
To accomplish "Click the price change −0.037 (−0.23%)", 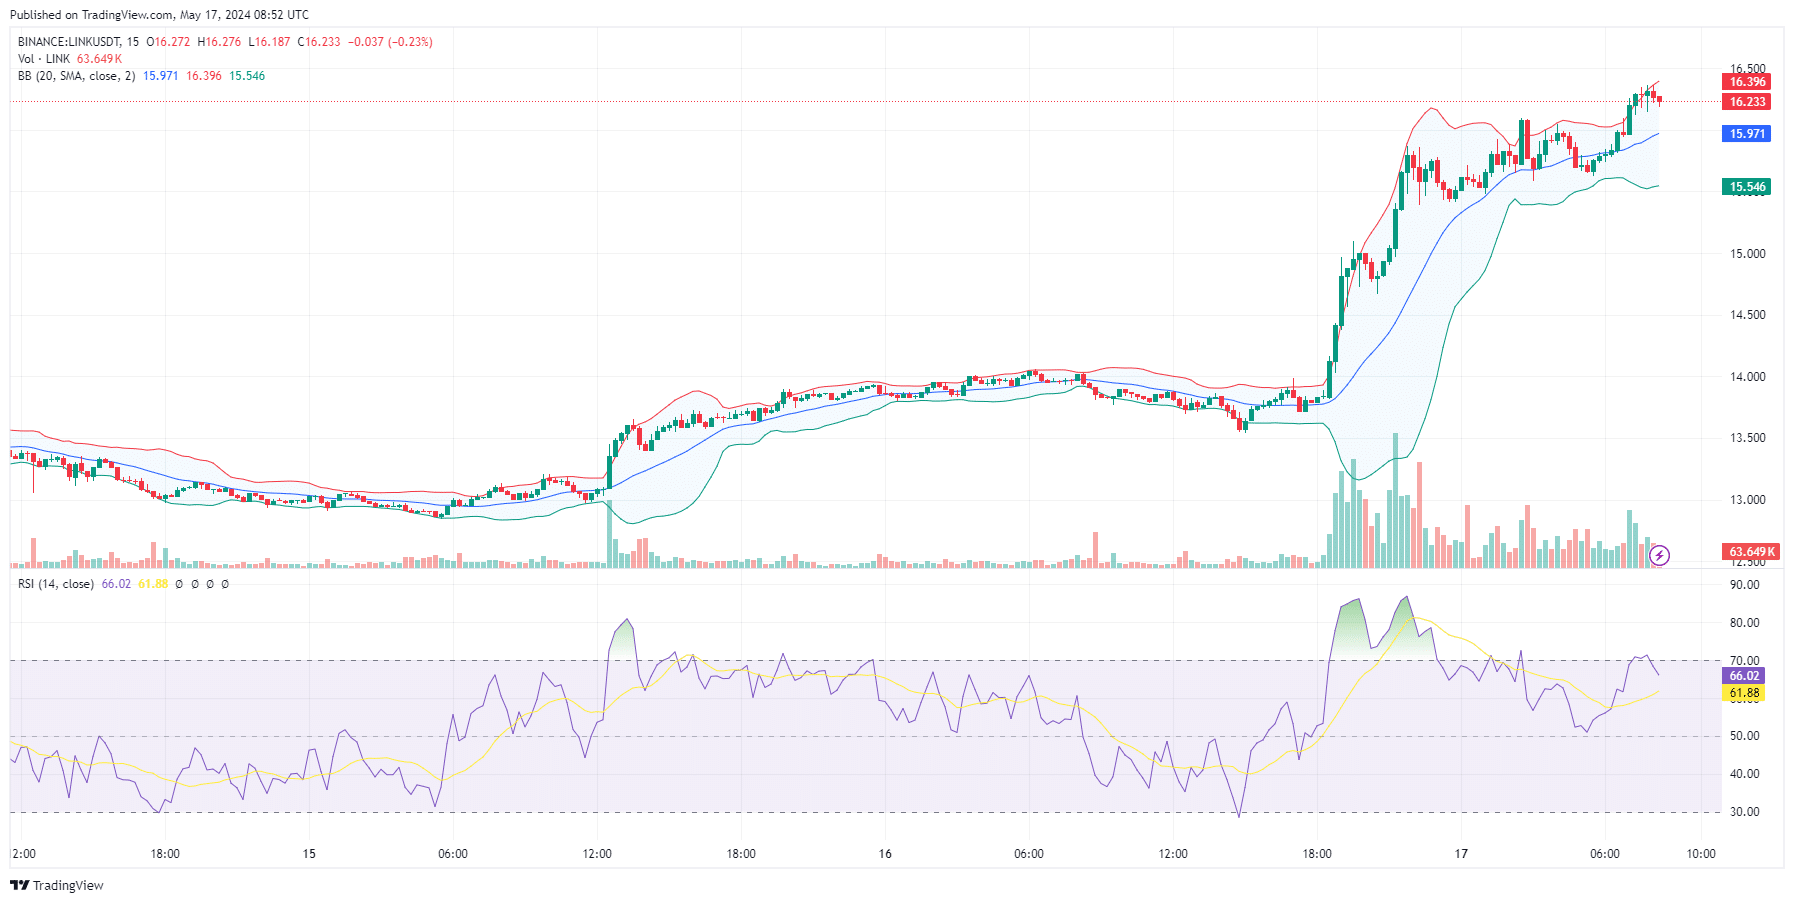I will click(390, 42).
